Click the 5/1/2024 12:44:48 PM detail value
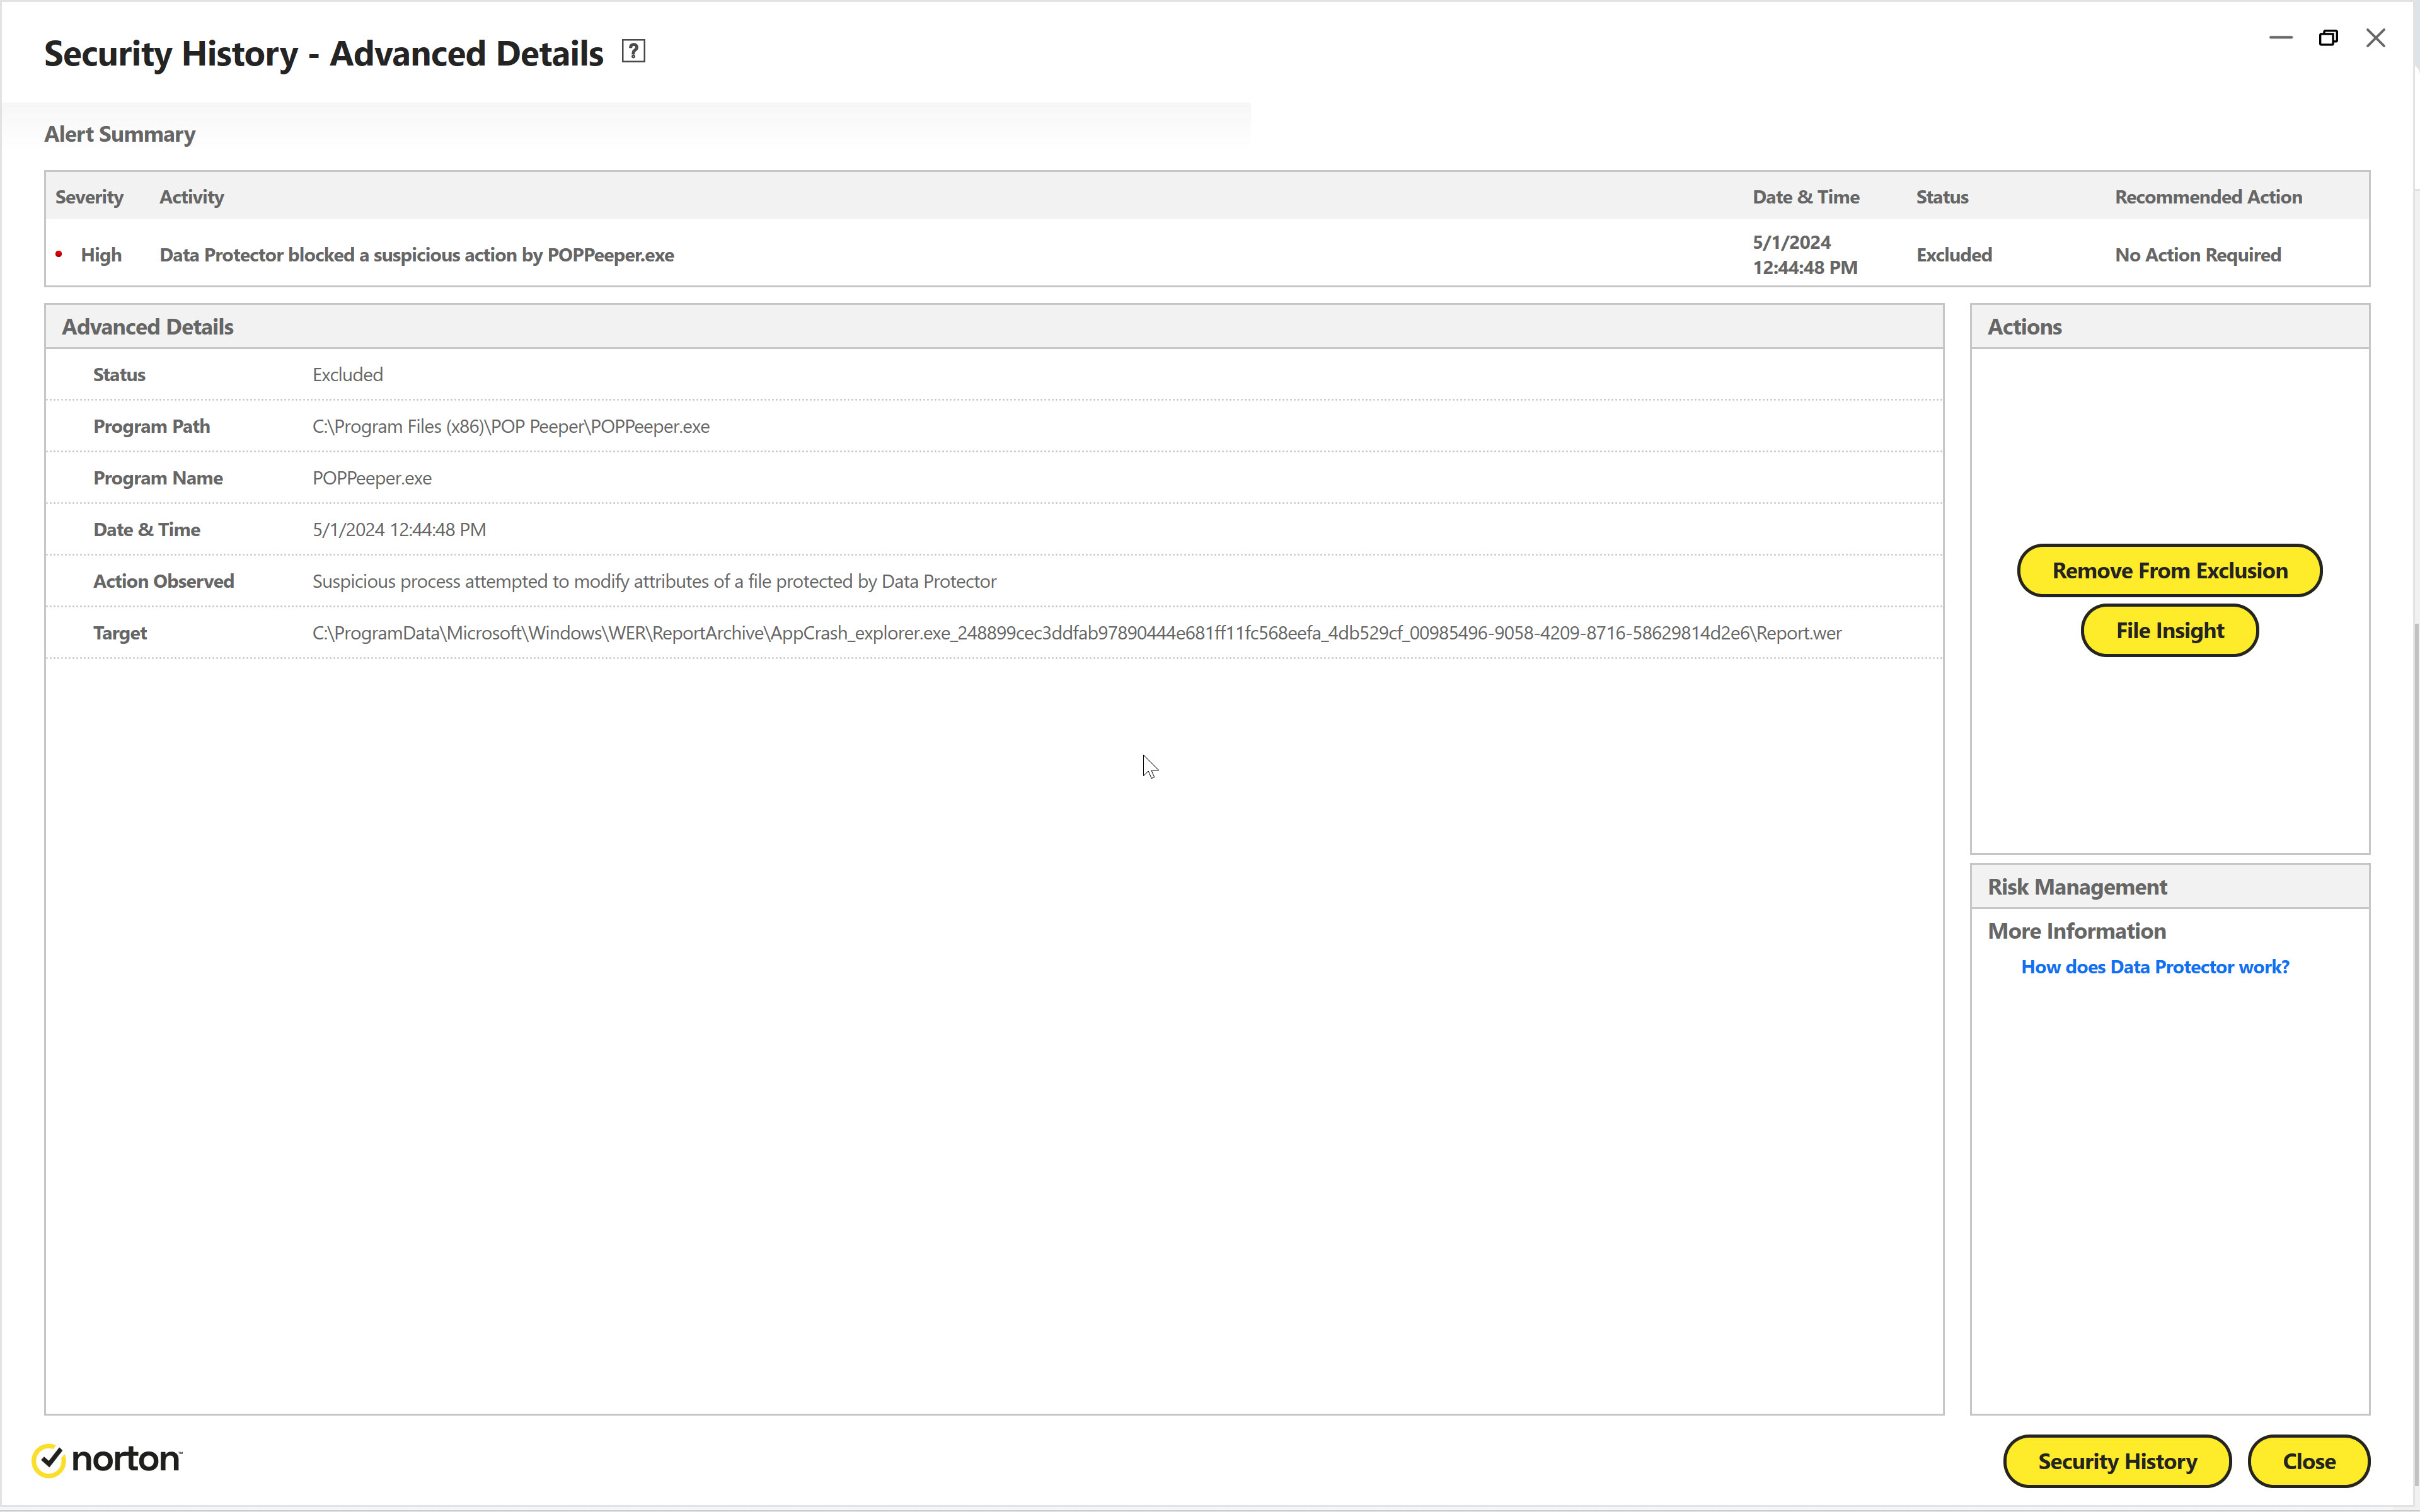Viewport: 2420px width, 1512px height. [399, 529]
